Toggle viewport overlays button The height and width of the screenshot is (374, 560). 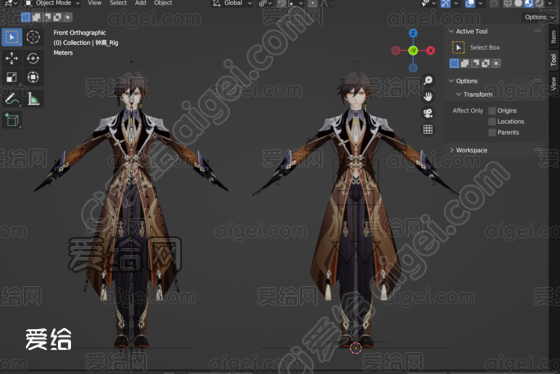coord(470,4)
